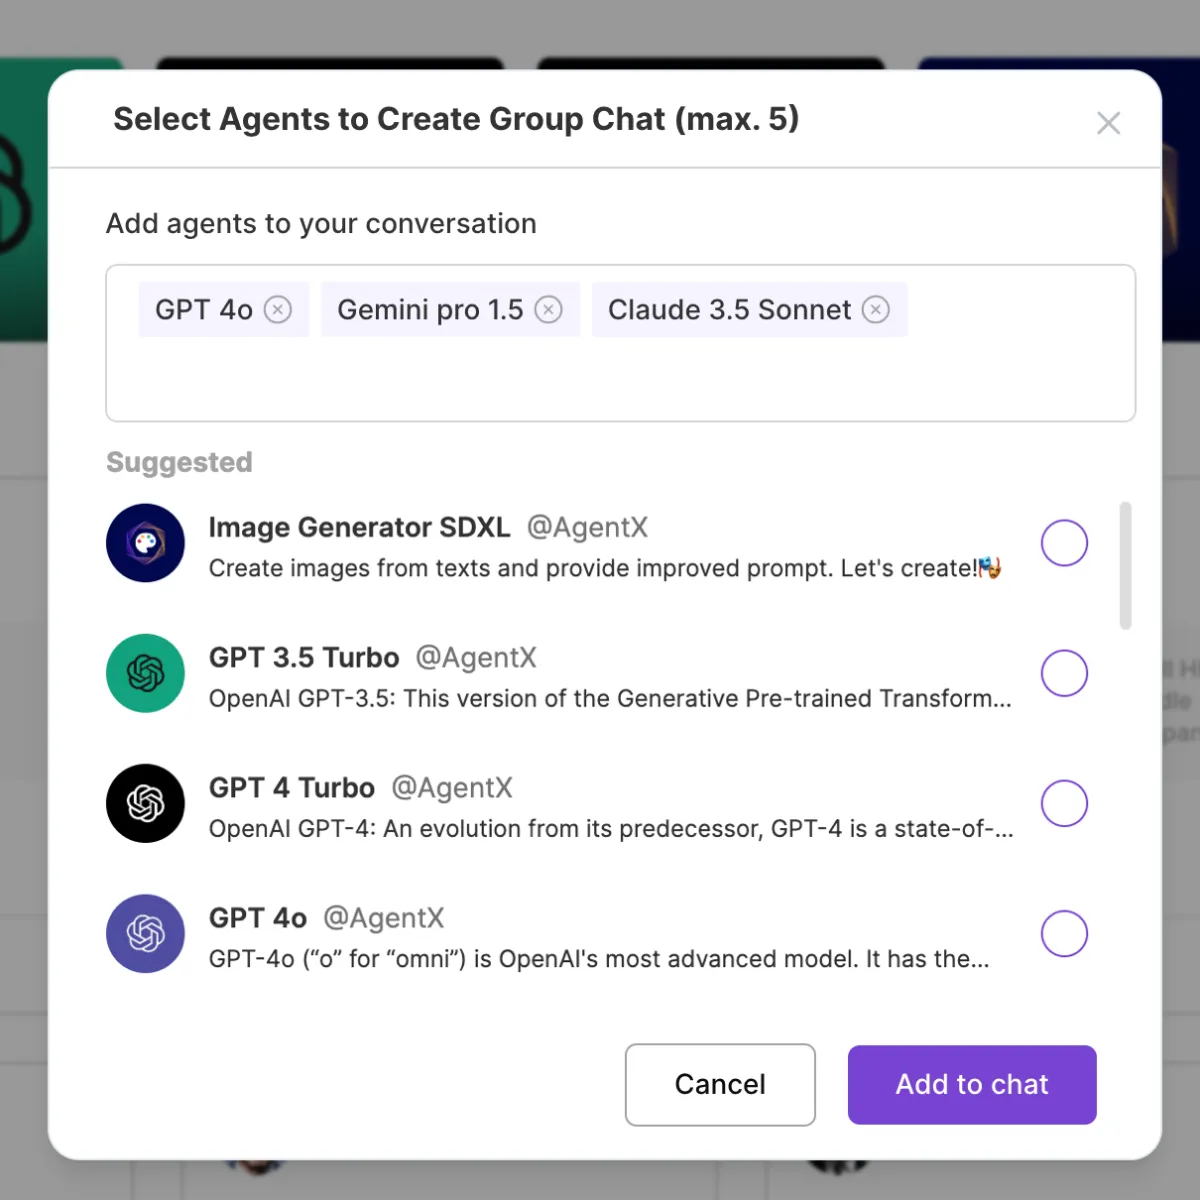Click the GPT 4o purple avatar
This screenshot has height=1200, width=1200.
(146, 933)
